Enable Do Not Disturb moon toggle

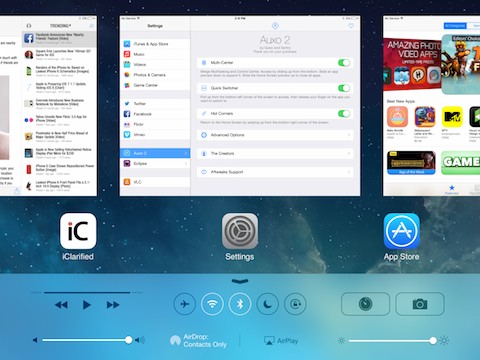(x=267, y=304)
